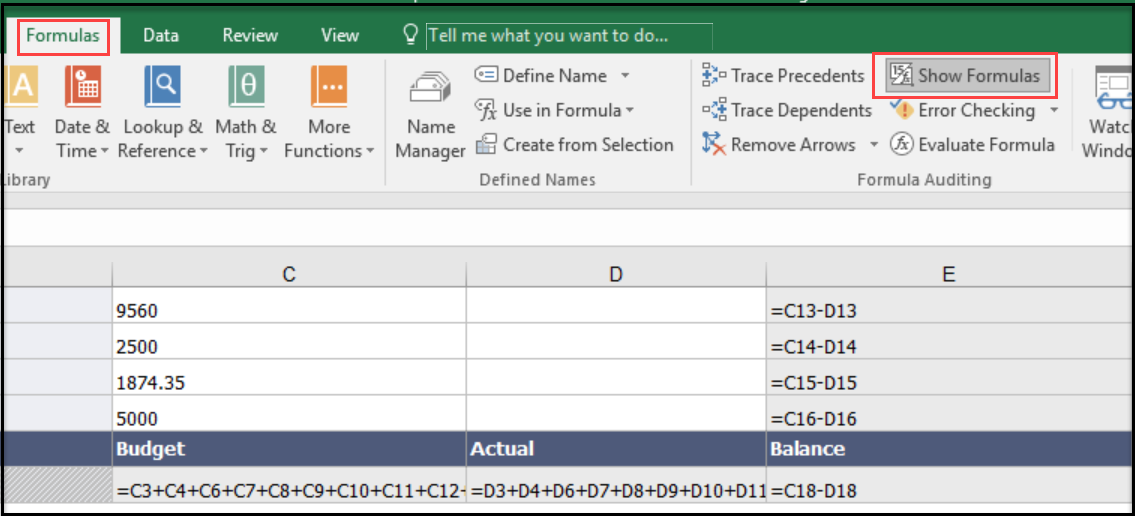Image resolution: width=1135 pixels, height=516 pixels.
Task: Select the =D3+D4+D6 sum formula cell
Action: coord(616,486)
